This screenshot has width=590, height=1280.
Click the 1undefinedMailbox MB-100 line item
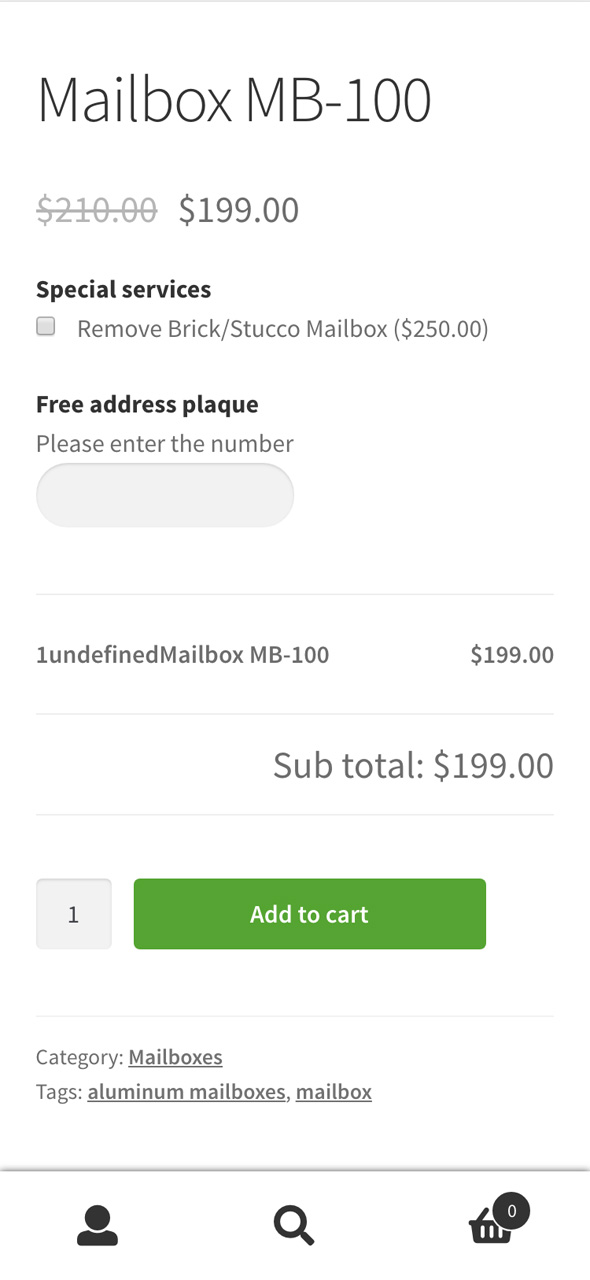(x=183, y=655)
